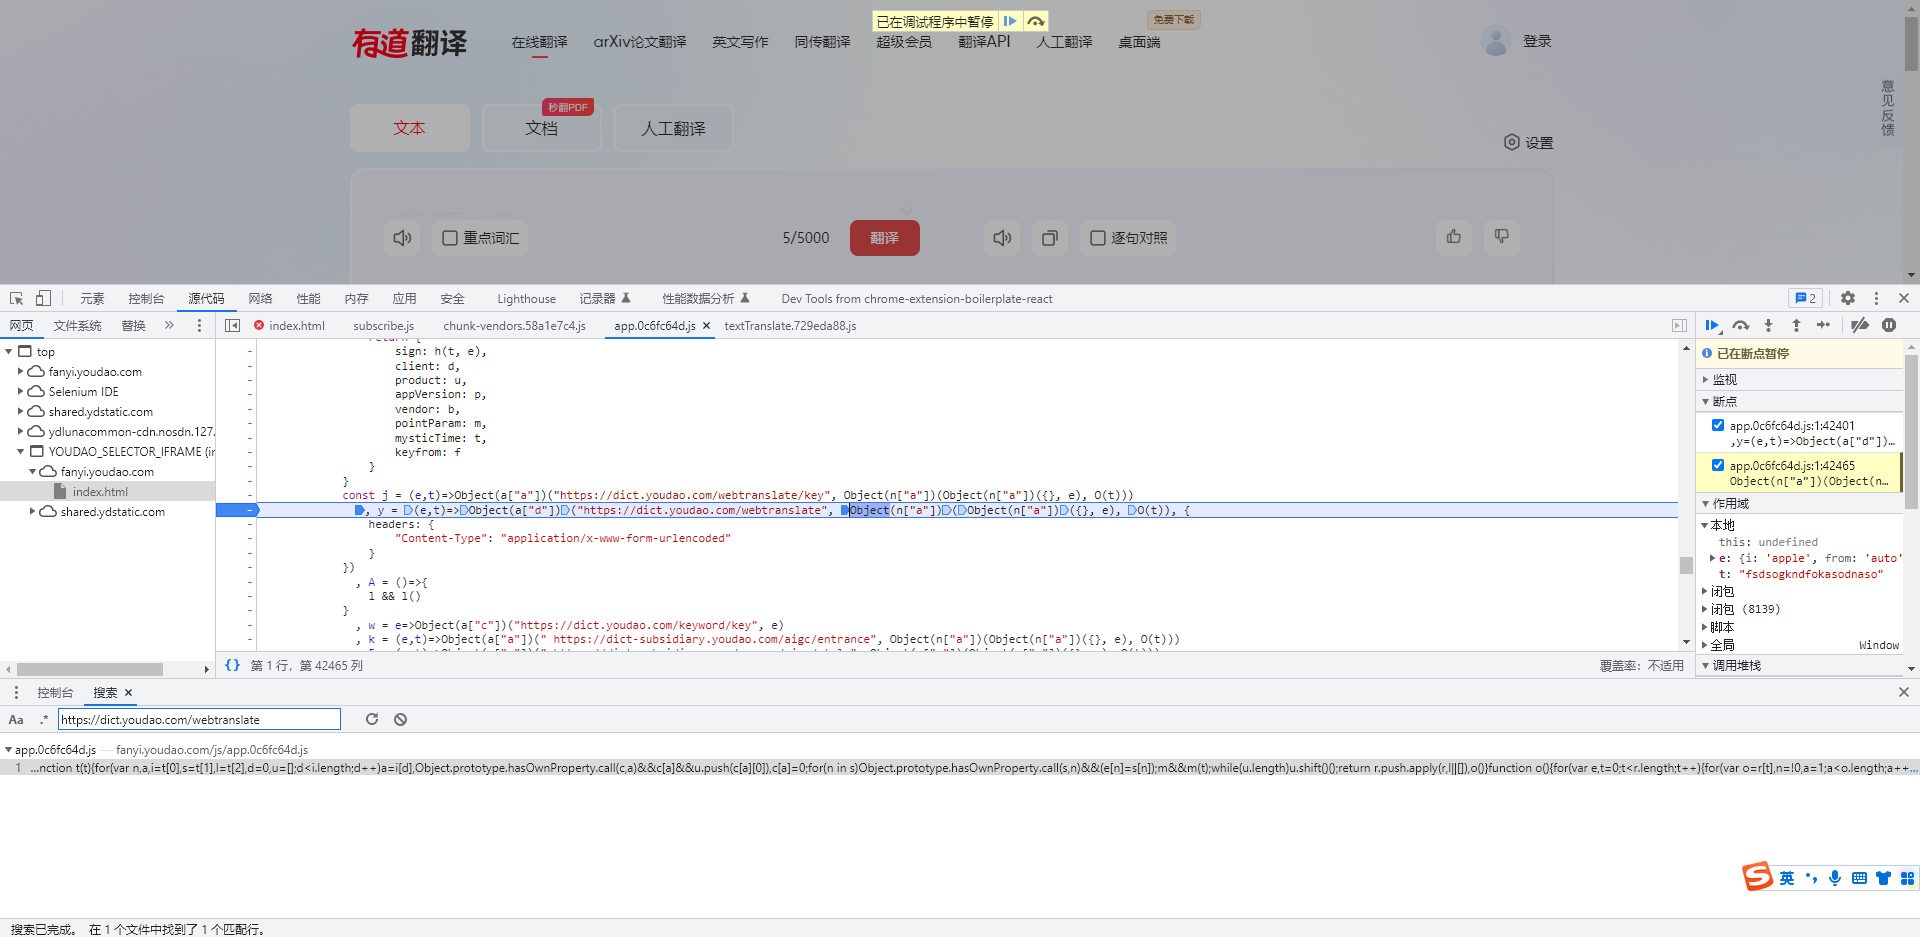Activate the inspect element picker
The height and width of the screenshot is (937, 1920).
[x=17, y=298]
